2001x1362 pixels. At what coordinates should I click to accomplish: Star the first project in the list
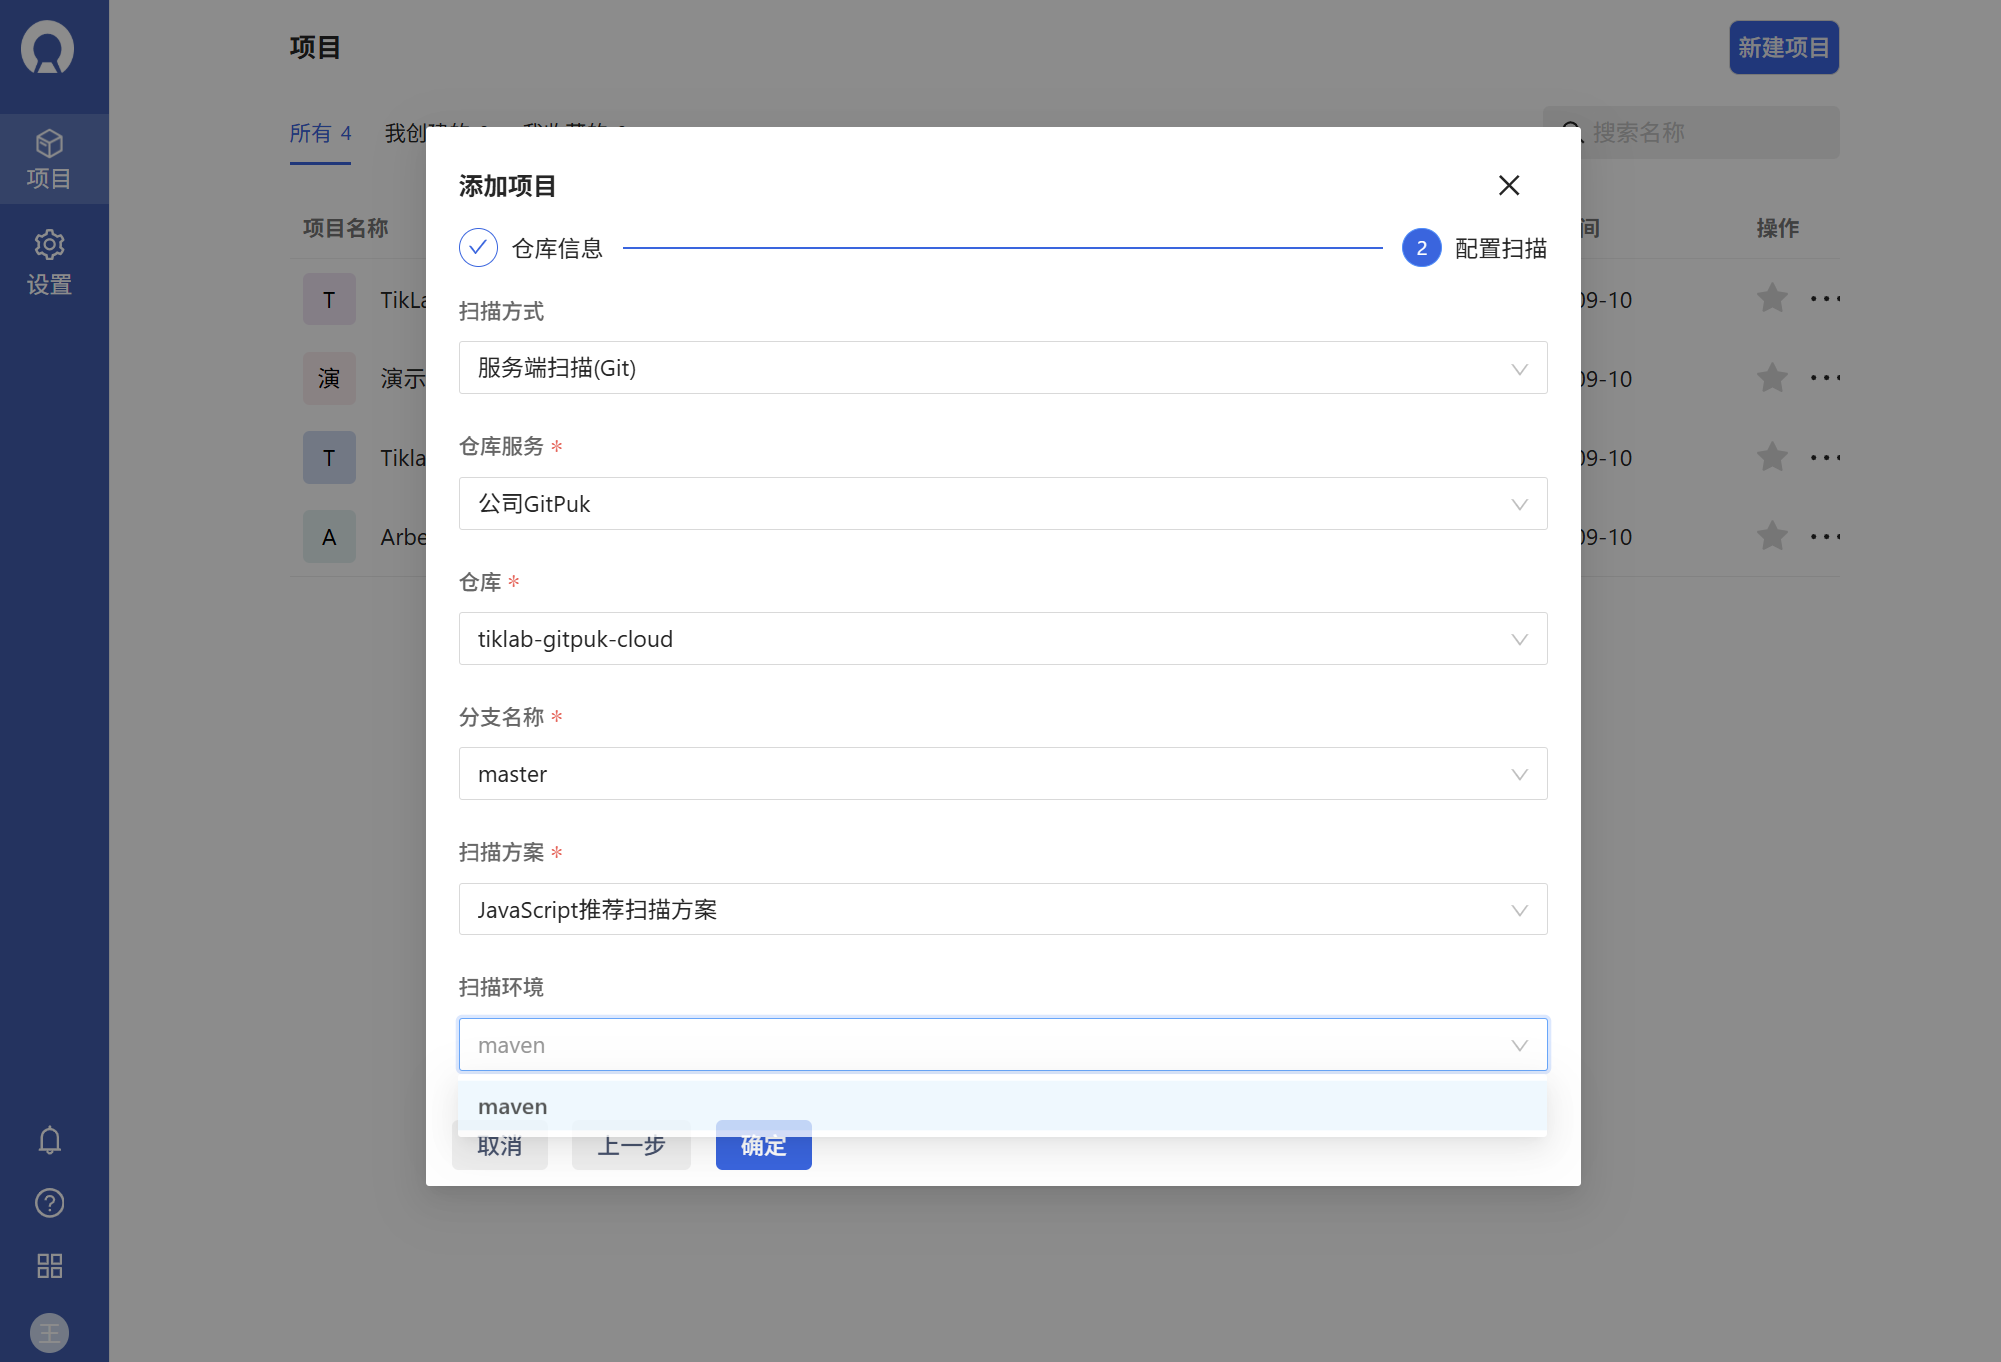(1772, 298)
